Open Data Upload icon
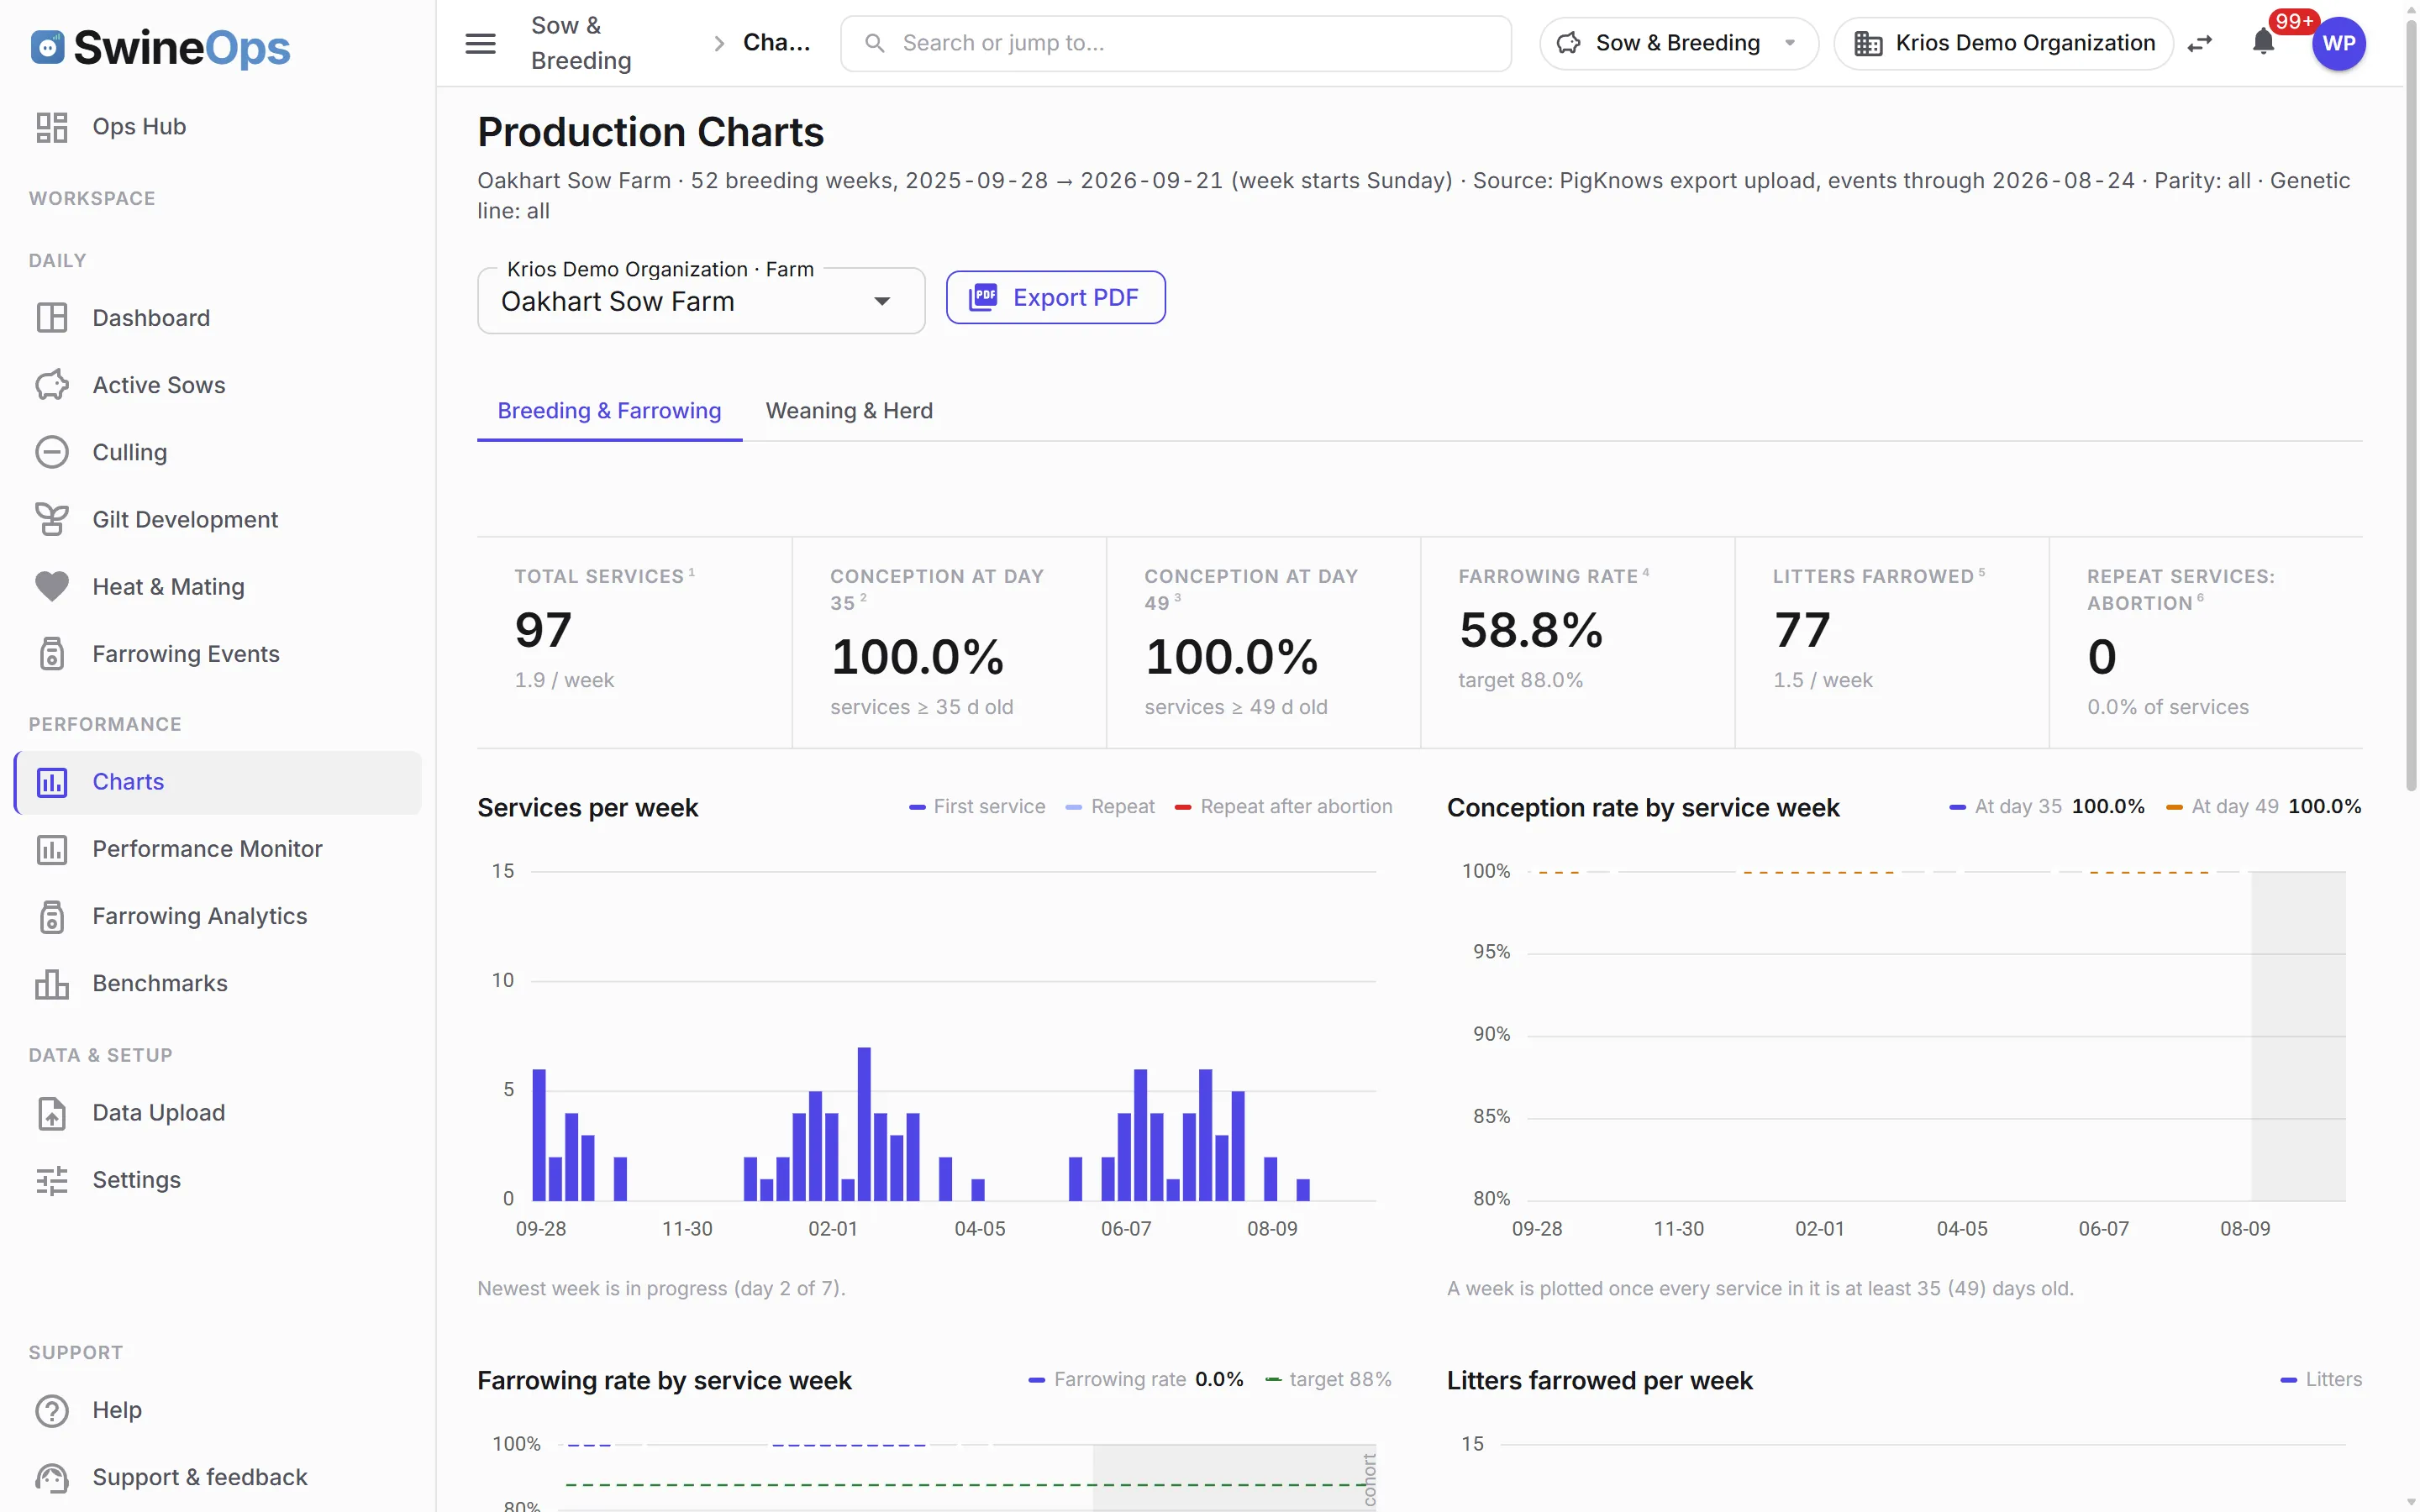 52,1113
